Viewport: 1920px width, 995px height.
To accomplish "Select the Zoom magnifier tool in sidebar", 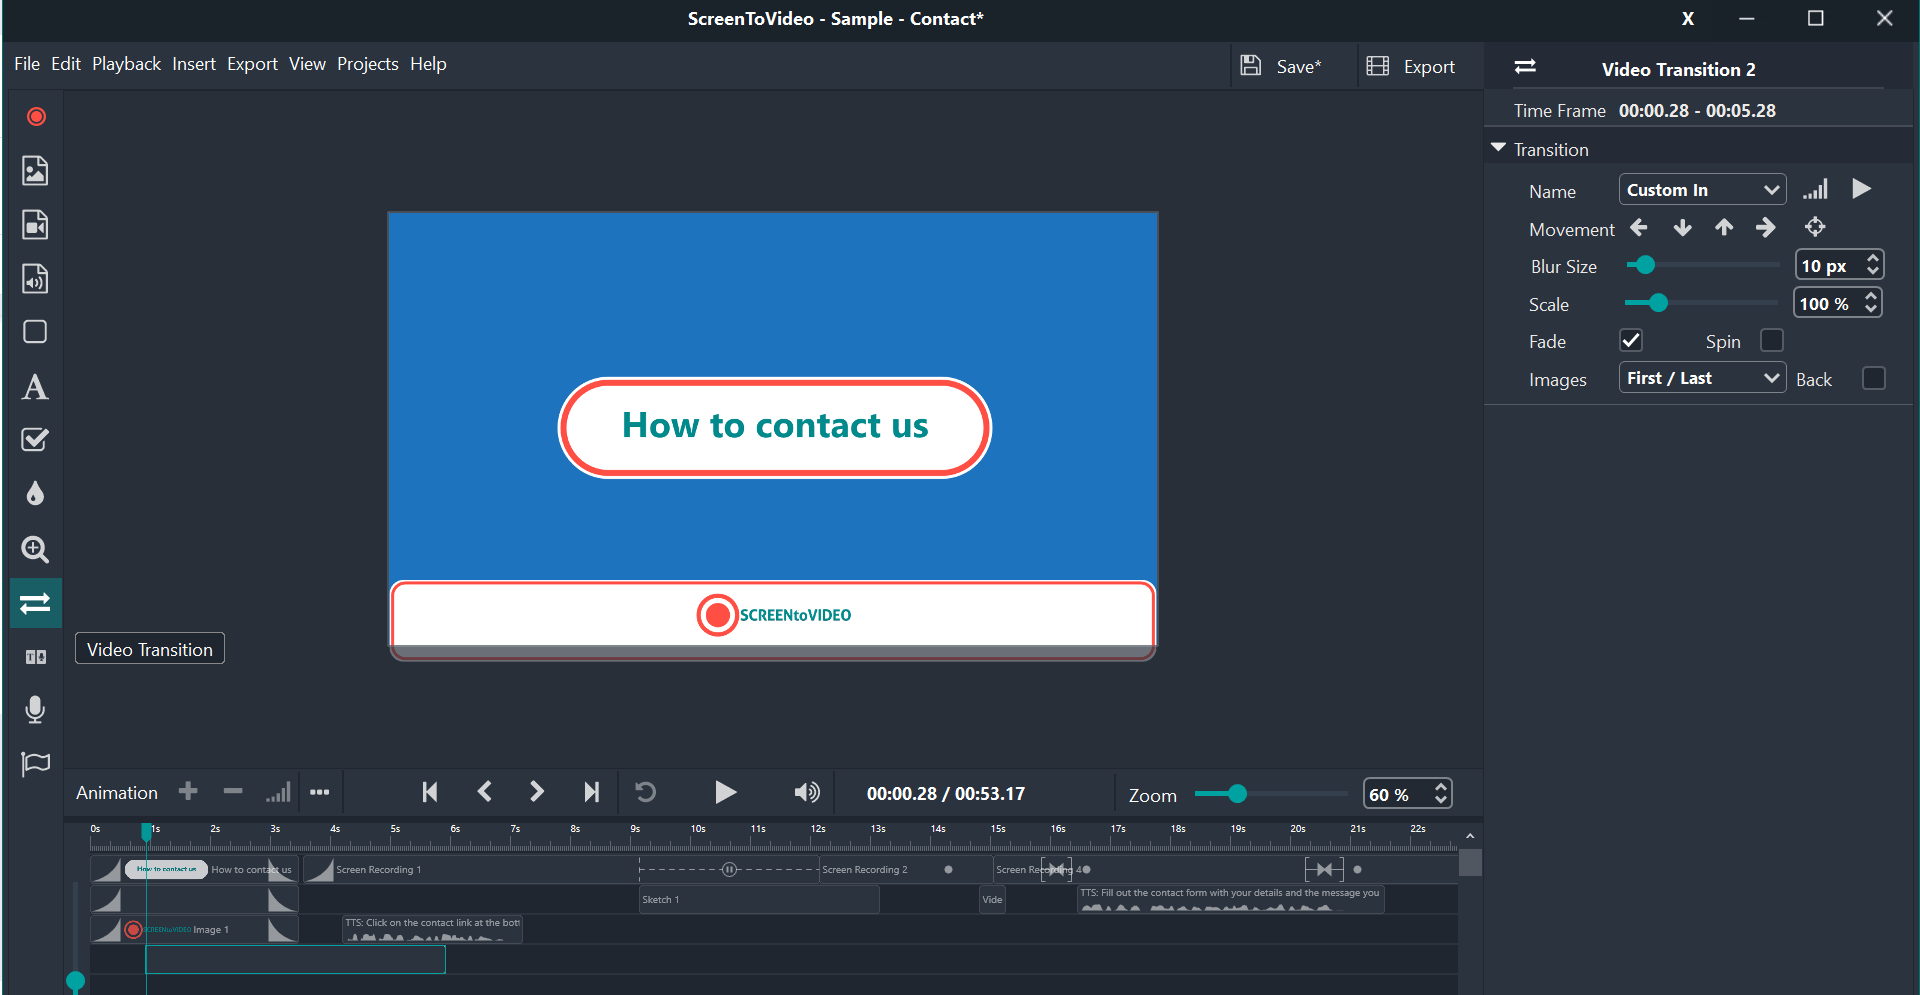I will coord(35,549).
